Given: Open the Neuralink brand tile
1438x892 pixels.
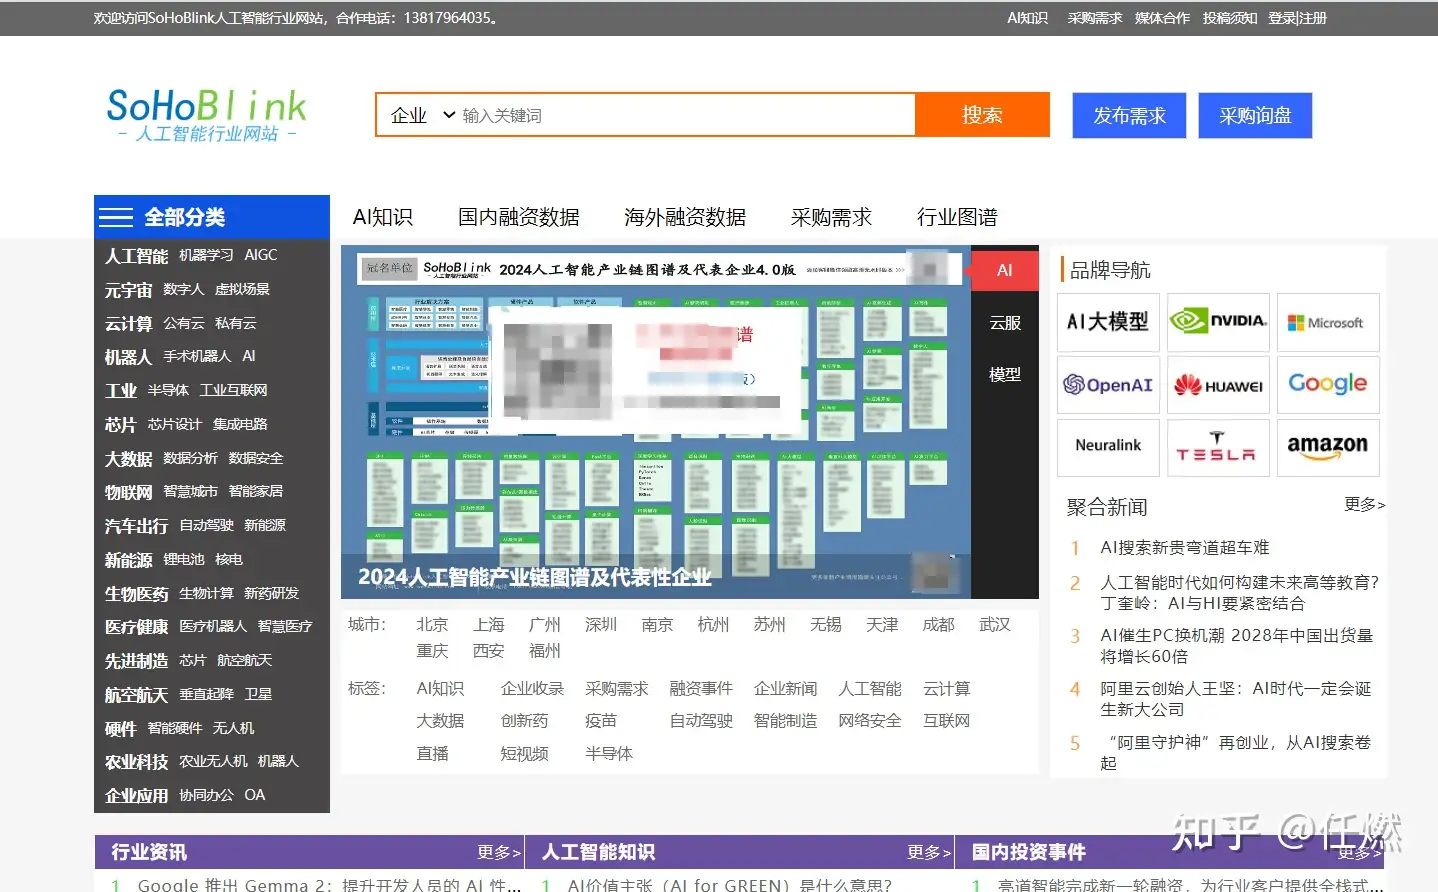Looking at the screenshot, I should [1108, 447].
